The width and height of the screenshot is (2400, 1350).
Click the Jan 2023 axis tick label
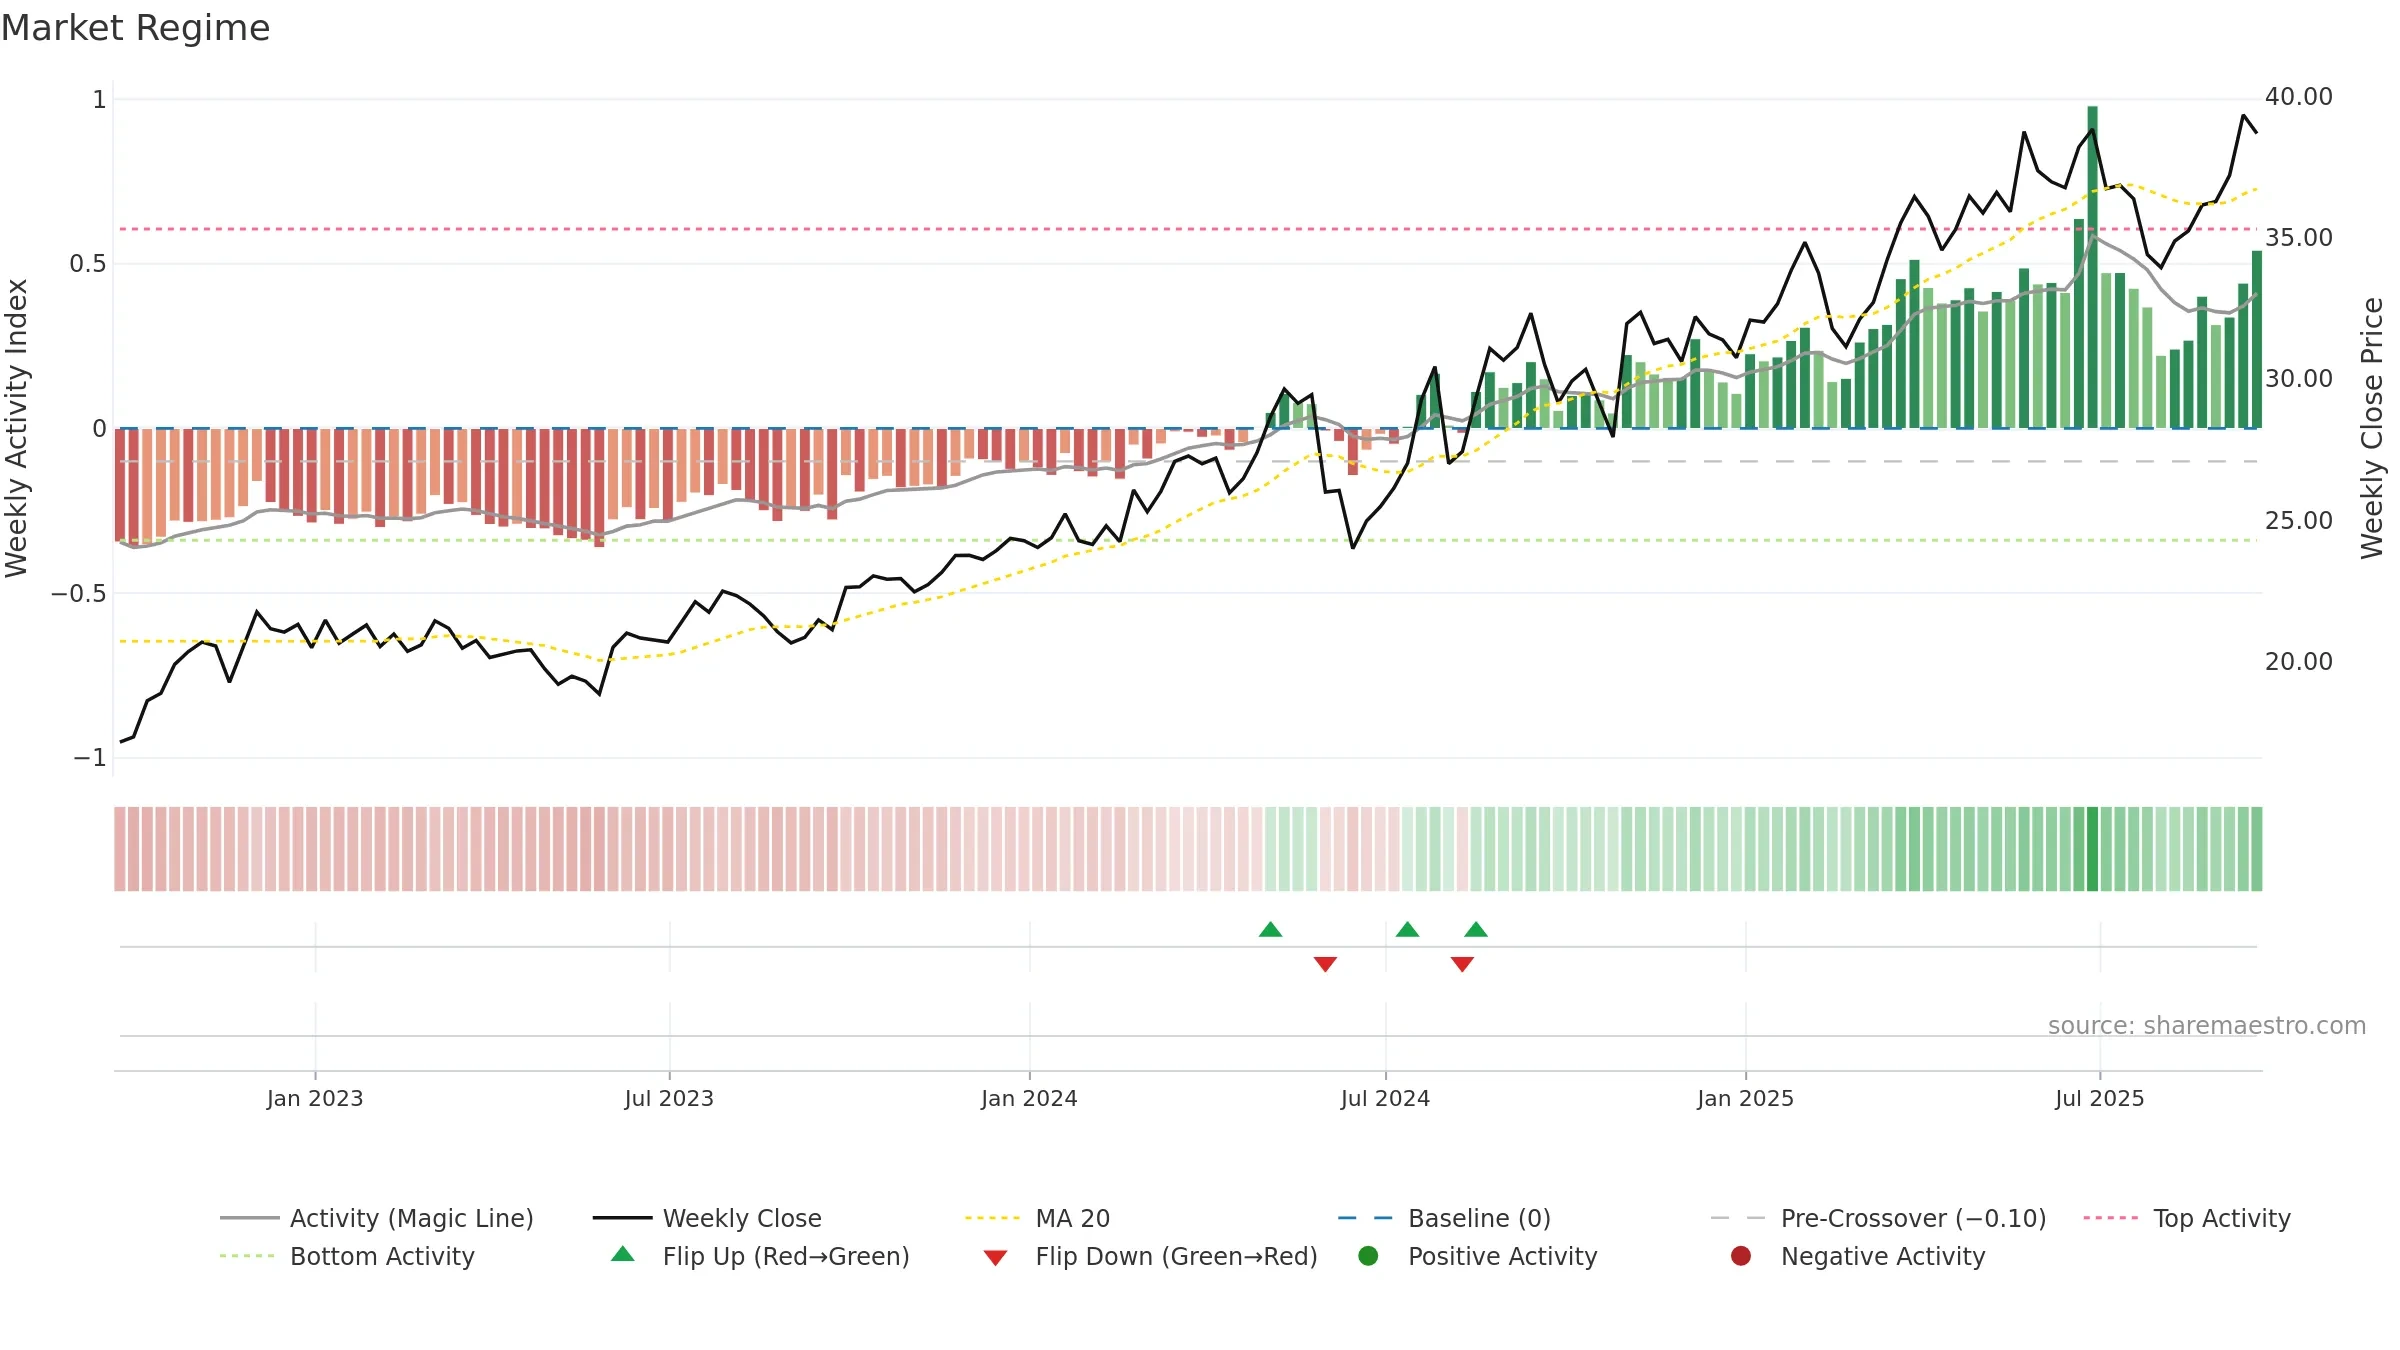point(315,1099)
